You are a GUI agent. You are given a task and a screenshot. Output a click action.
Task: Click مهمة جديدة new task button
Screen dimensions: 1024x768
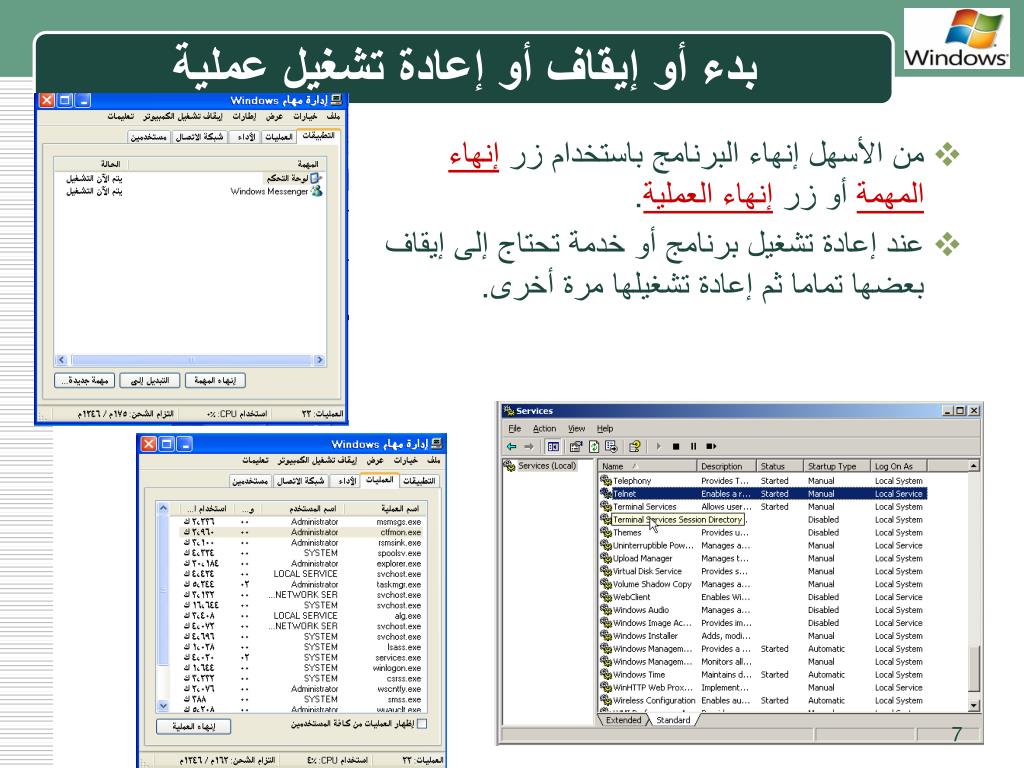(84, 381)
